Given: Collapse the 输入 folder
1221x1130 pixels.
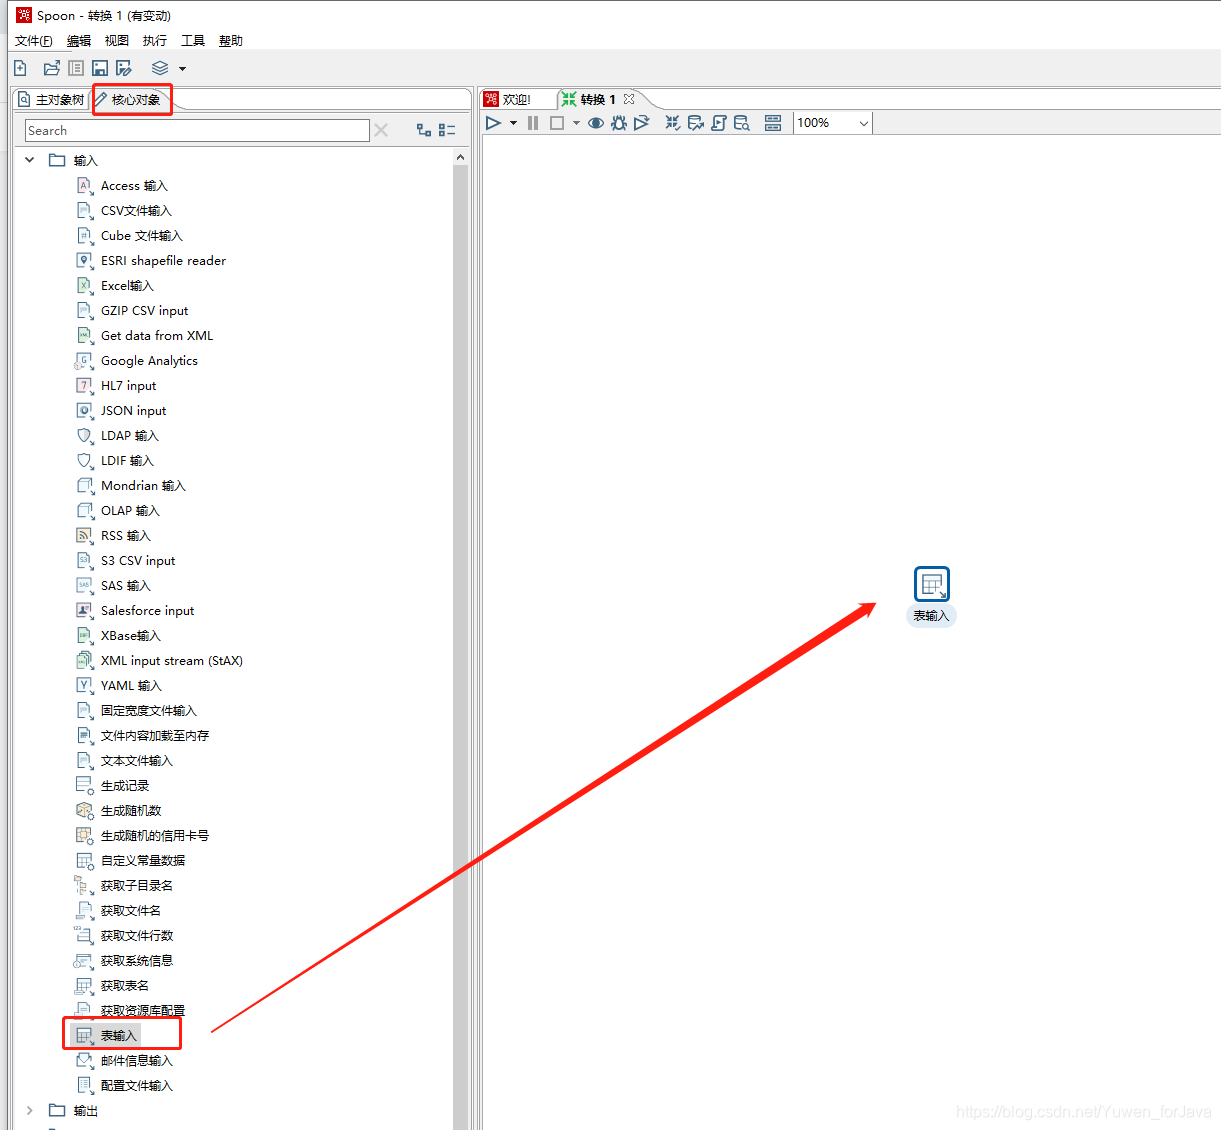Looking at the screenshot, I should pos(30,160).
